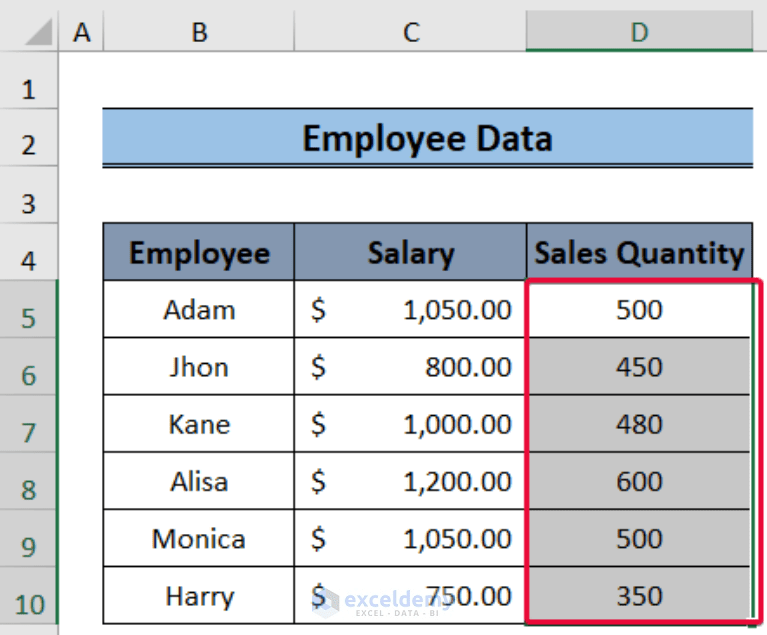The height and width of the screenshot is (635, 767).
Task: Select the Adam cell
Action: pos(199,309)
